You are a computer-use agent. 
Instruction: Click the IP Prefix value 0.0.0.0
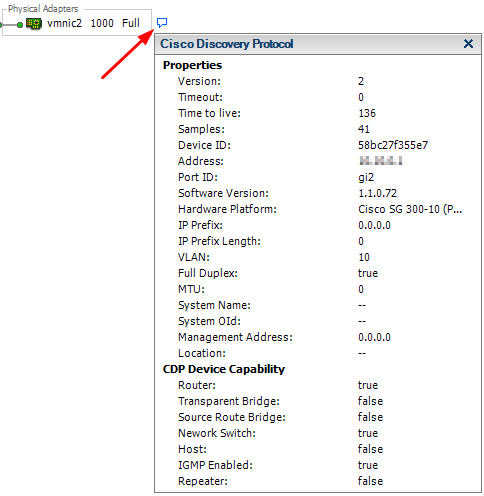click(x=374, y=225)
